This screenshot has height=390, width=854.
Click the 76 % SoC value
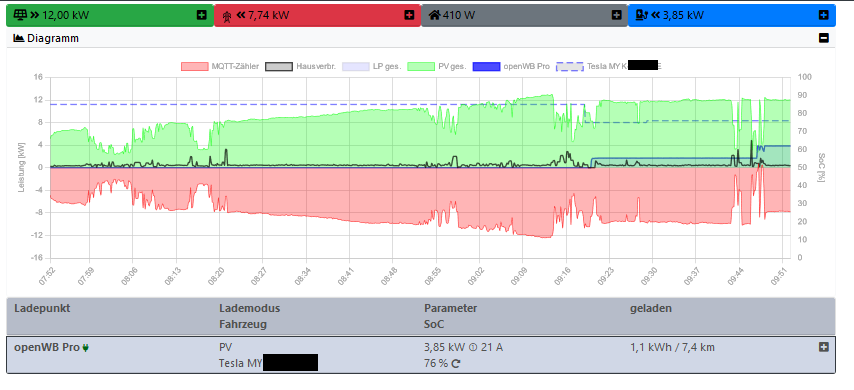[435, 363]
